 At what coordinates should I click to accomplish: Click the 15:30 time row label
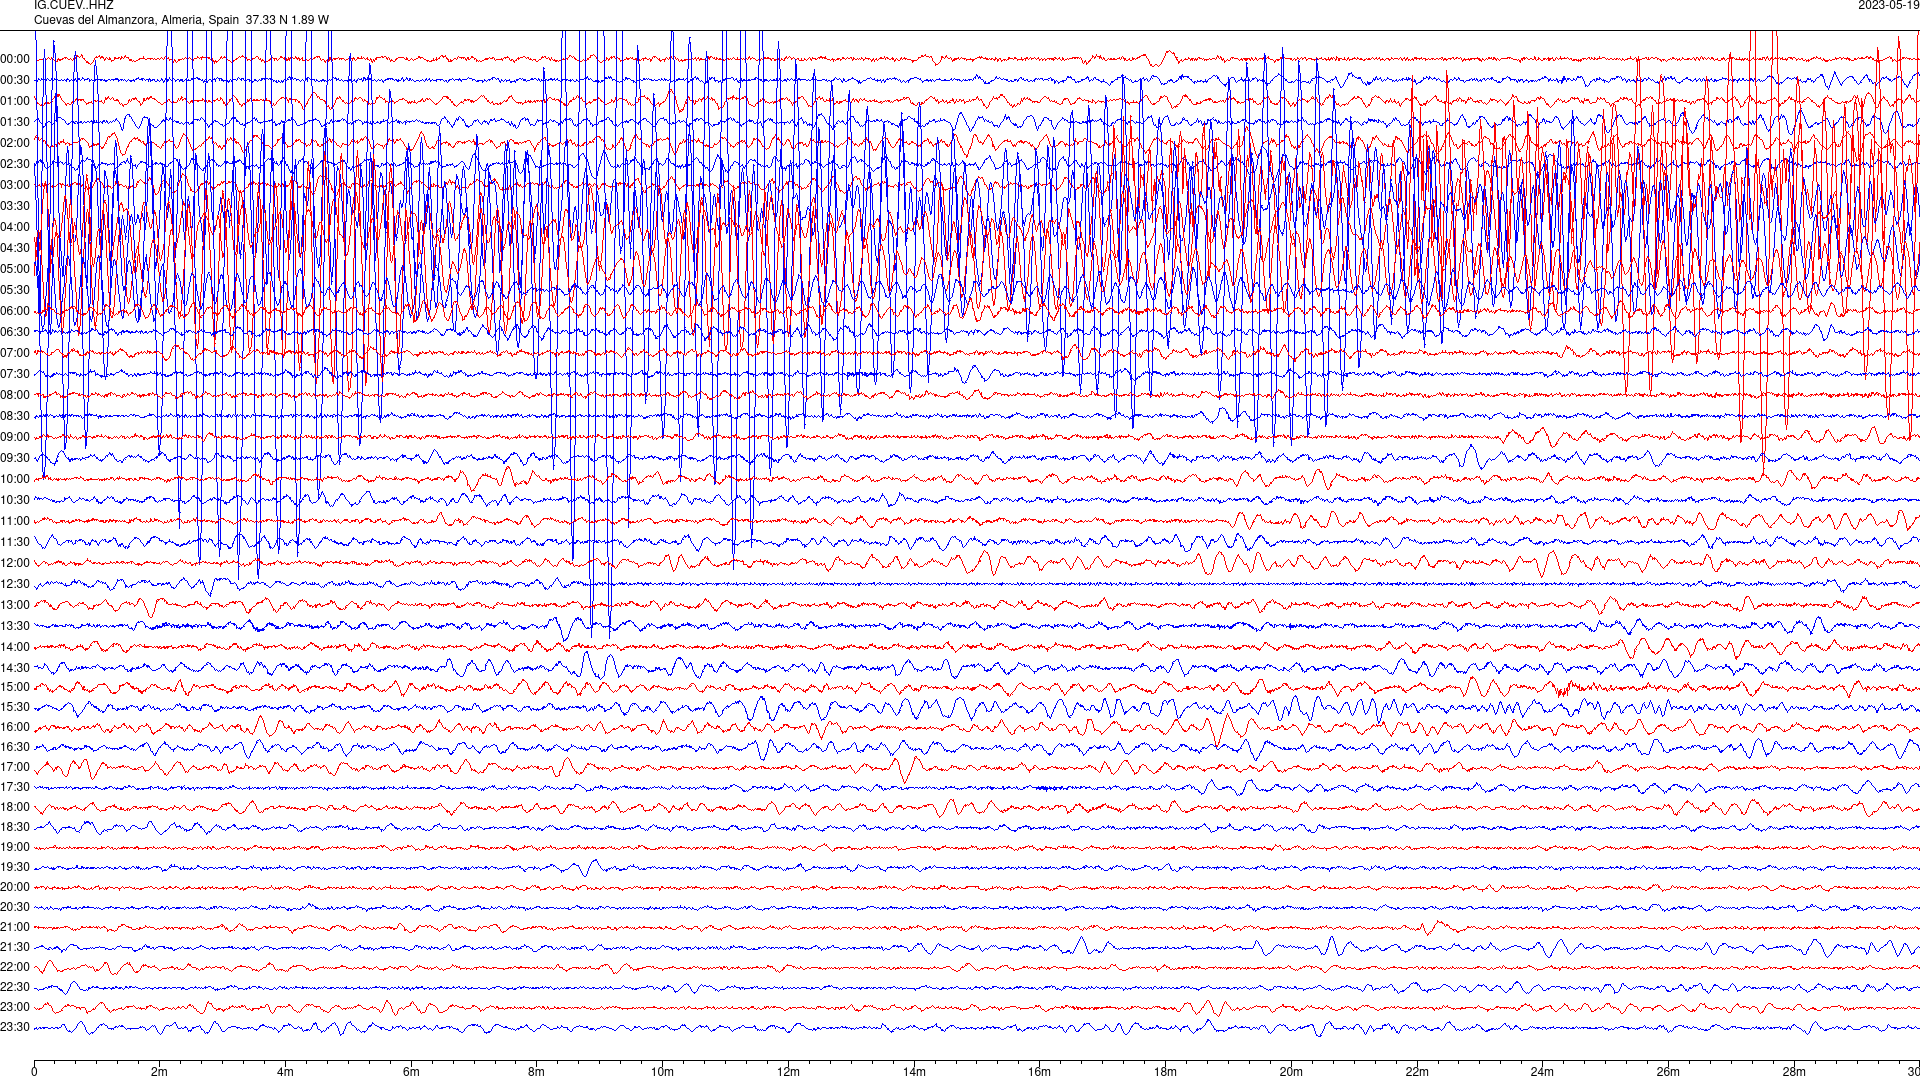click(15, 708)
